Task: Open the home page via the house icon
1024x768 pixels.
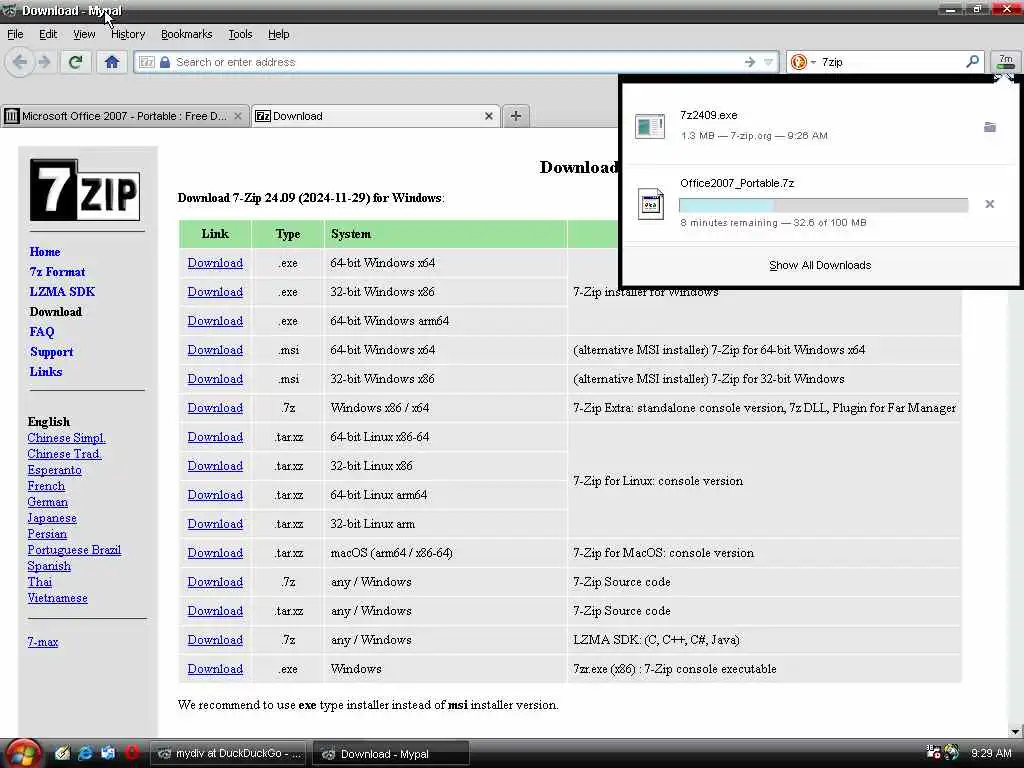Action: 112,62
